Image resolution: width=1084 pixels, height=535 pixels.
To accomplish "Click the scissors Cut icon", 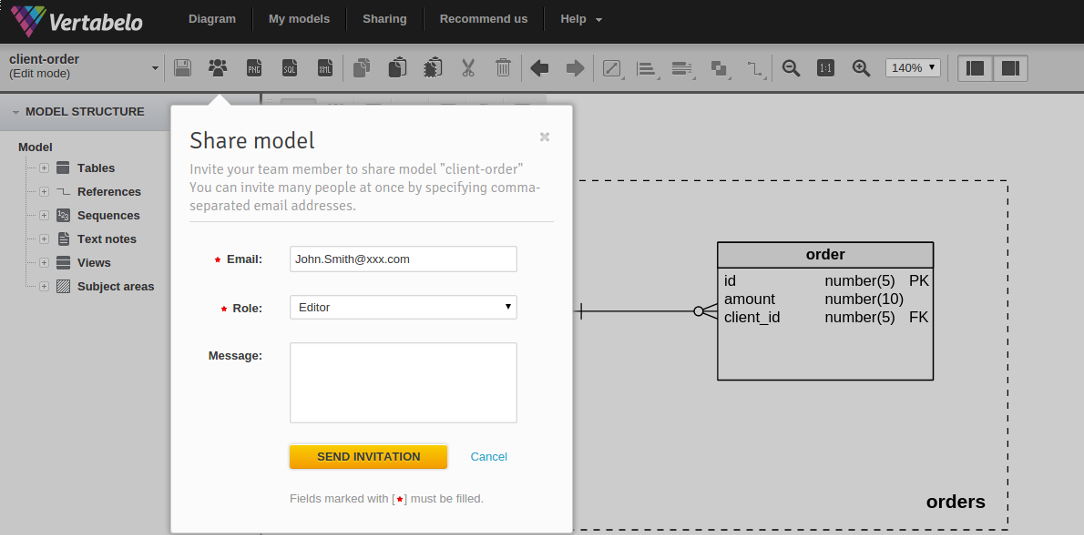I will click(467, 68).
